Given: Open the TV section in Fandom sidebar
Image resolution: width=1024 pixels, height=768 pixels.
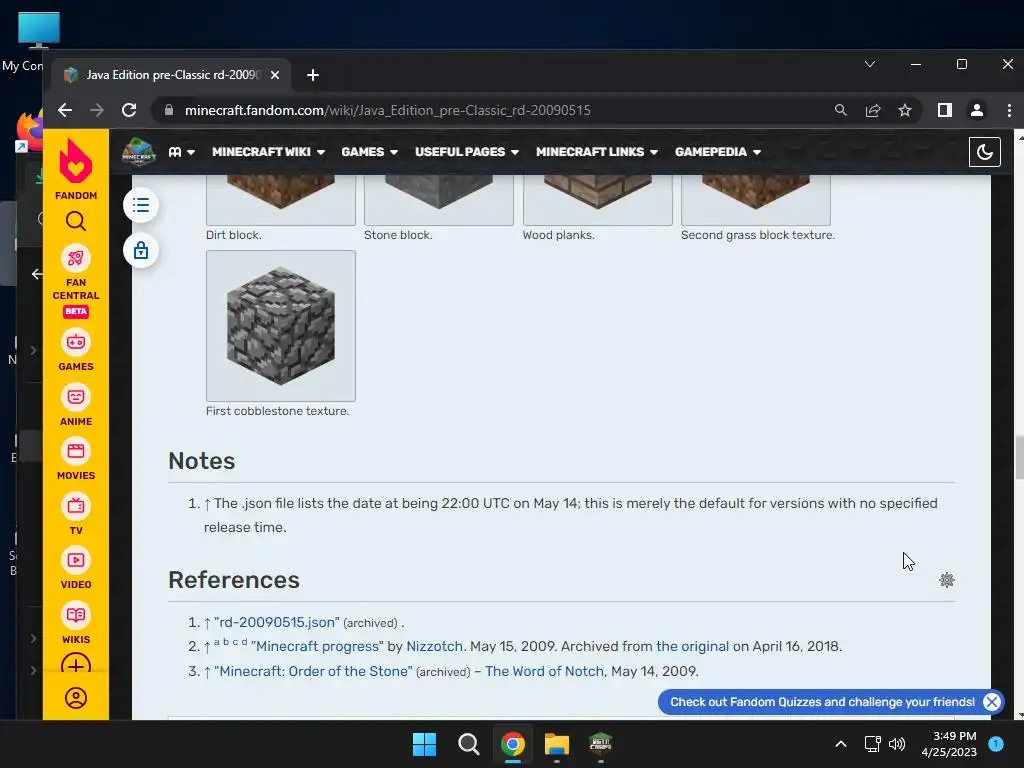Looking at the screenshot, I should click(x=76, y=514).
